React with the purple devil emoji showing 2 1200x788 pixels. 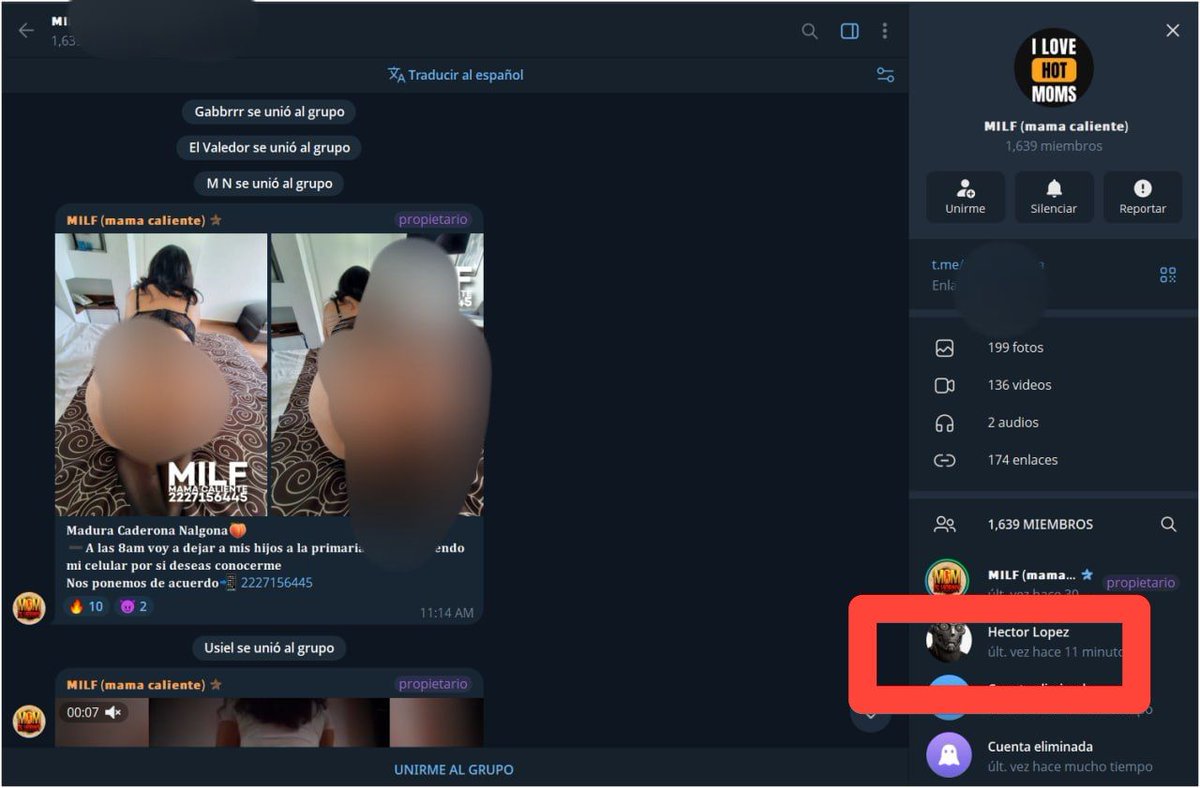tap(133, 606)
